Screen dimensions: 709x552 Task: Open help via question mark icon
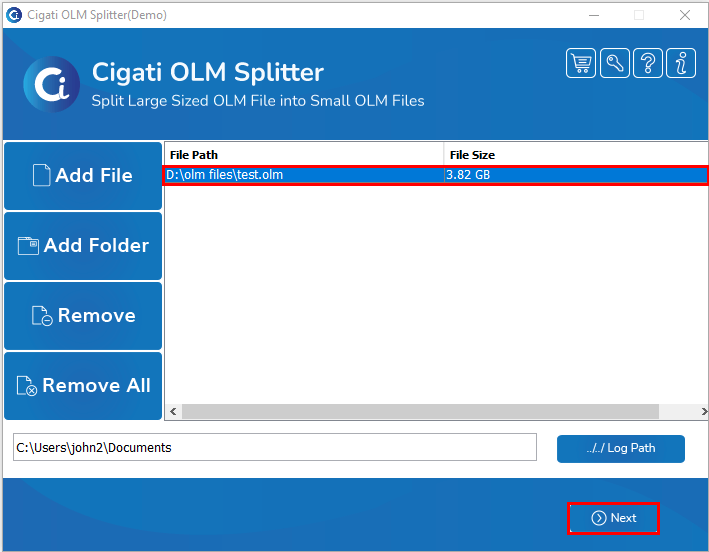pyautogui.click(x=648, y=63)
